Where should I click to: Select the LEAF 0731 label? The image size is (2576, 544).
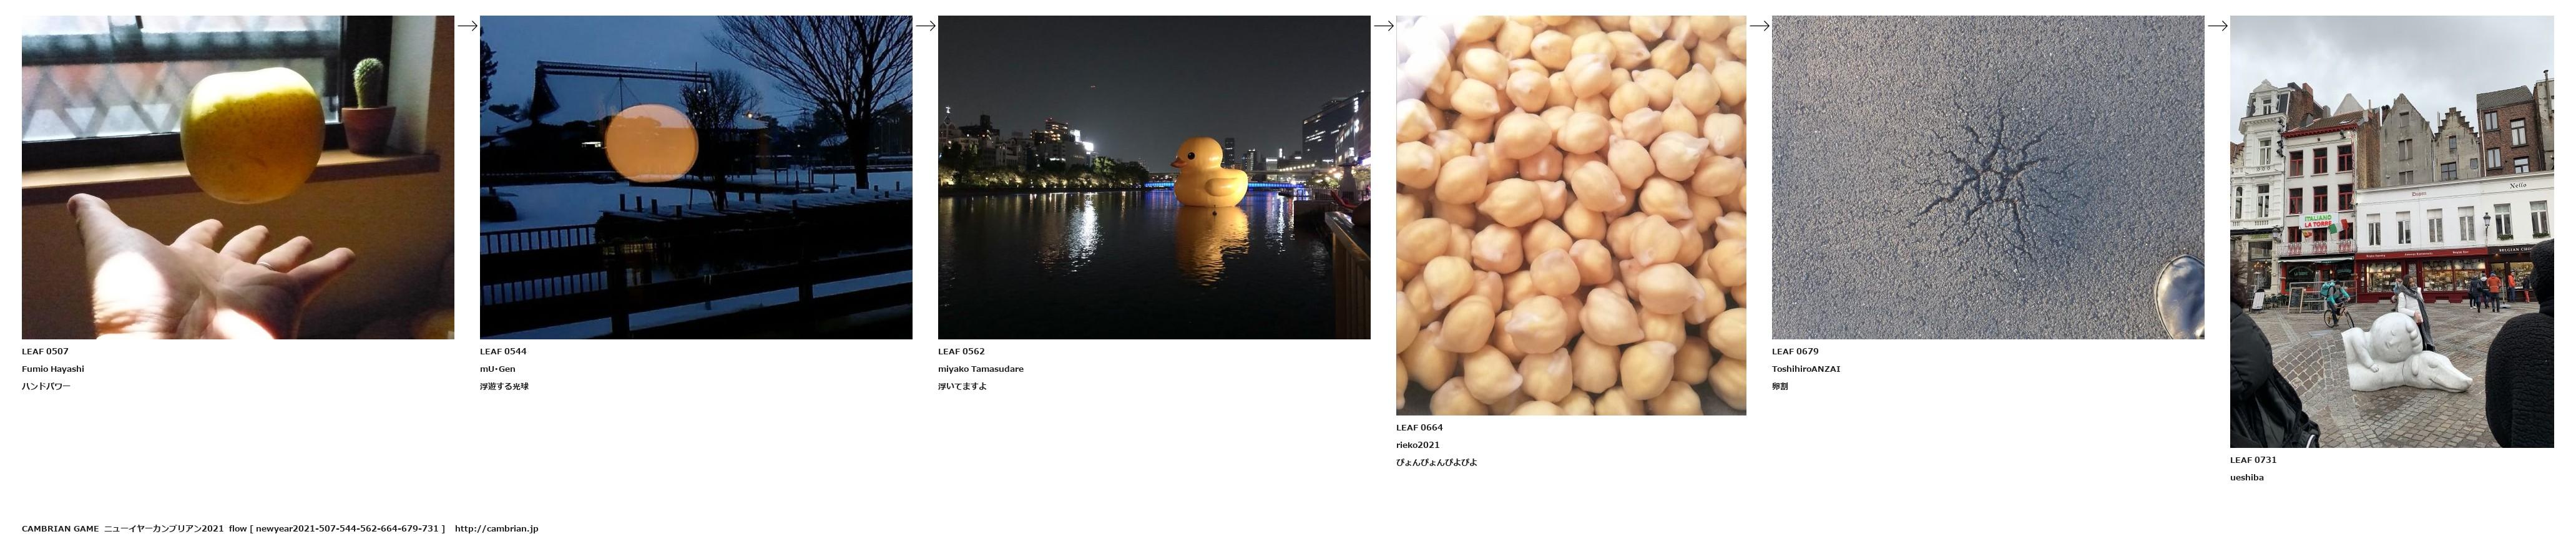(x=2253, y=460)
